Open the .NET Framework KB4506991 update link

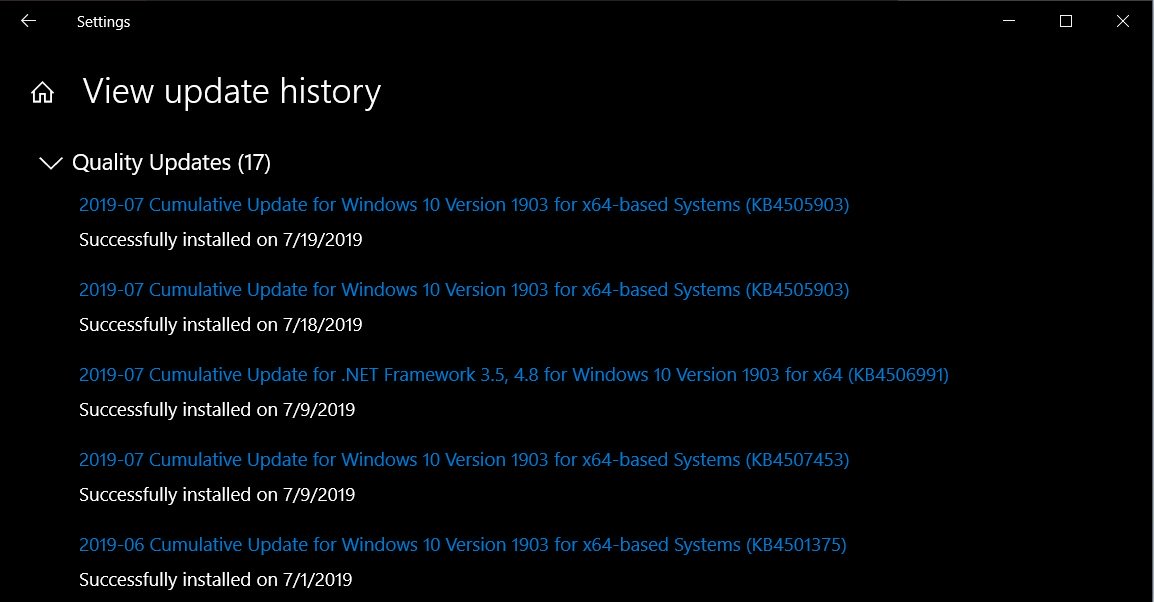point(514,375)
